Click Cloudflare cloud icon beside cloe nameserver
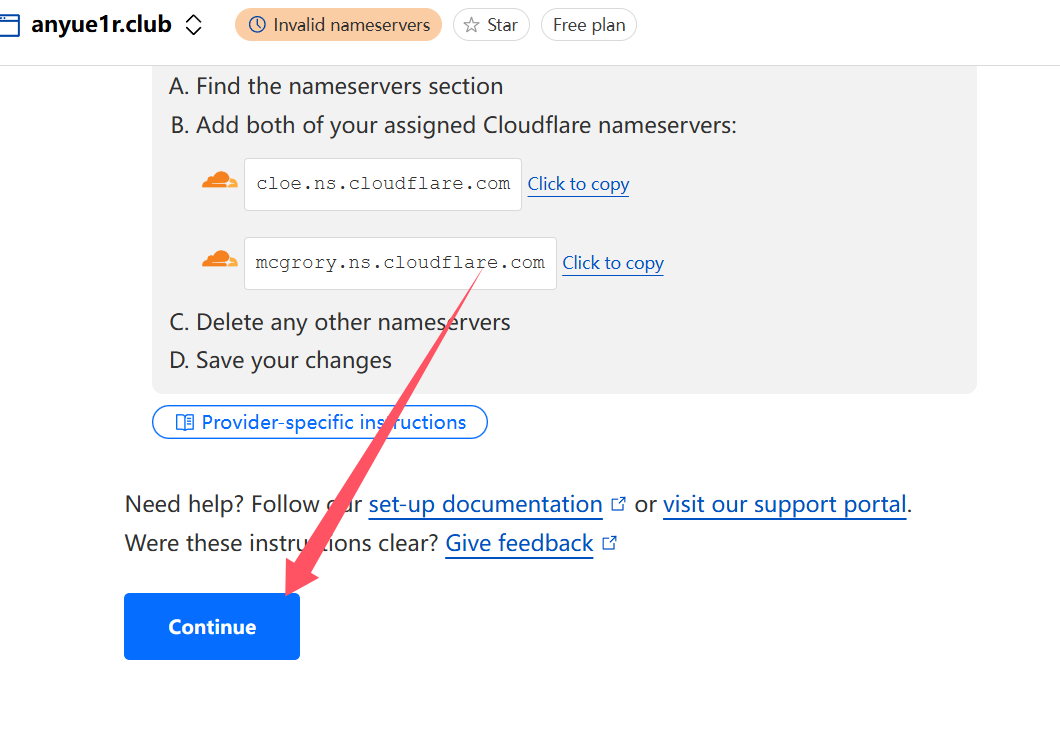1060x734 pixels. [x=220, y=181]
